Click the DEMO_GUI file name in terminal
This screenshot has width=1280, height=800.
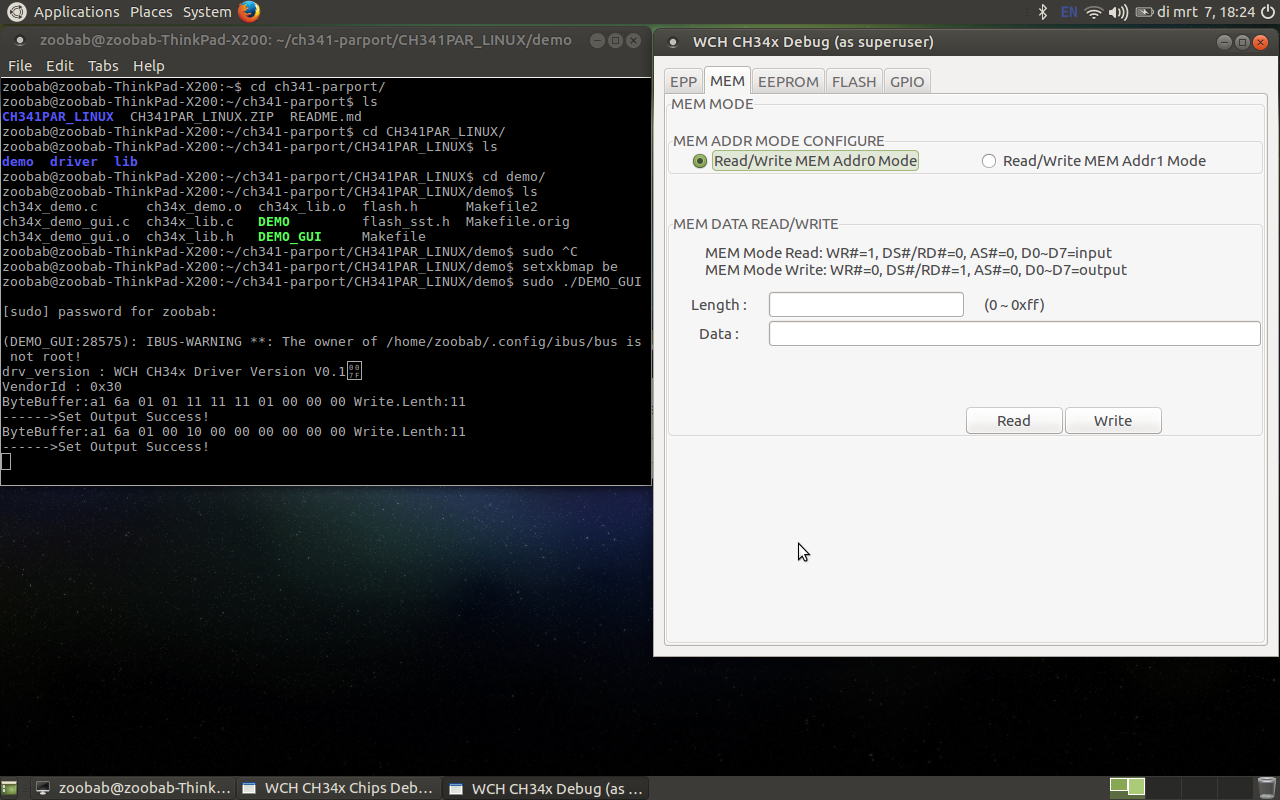point(290,237)
